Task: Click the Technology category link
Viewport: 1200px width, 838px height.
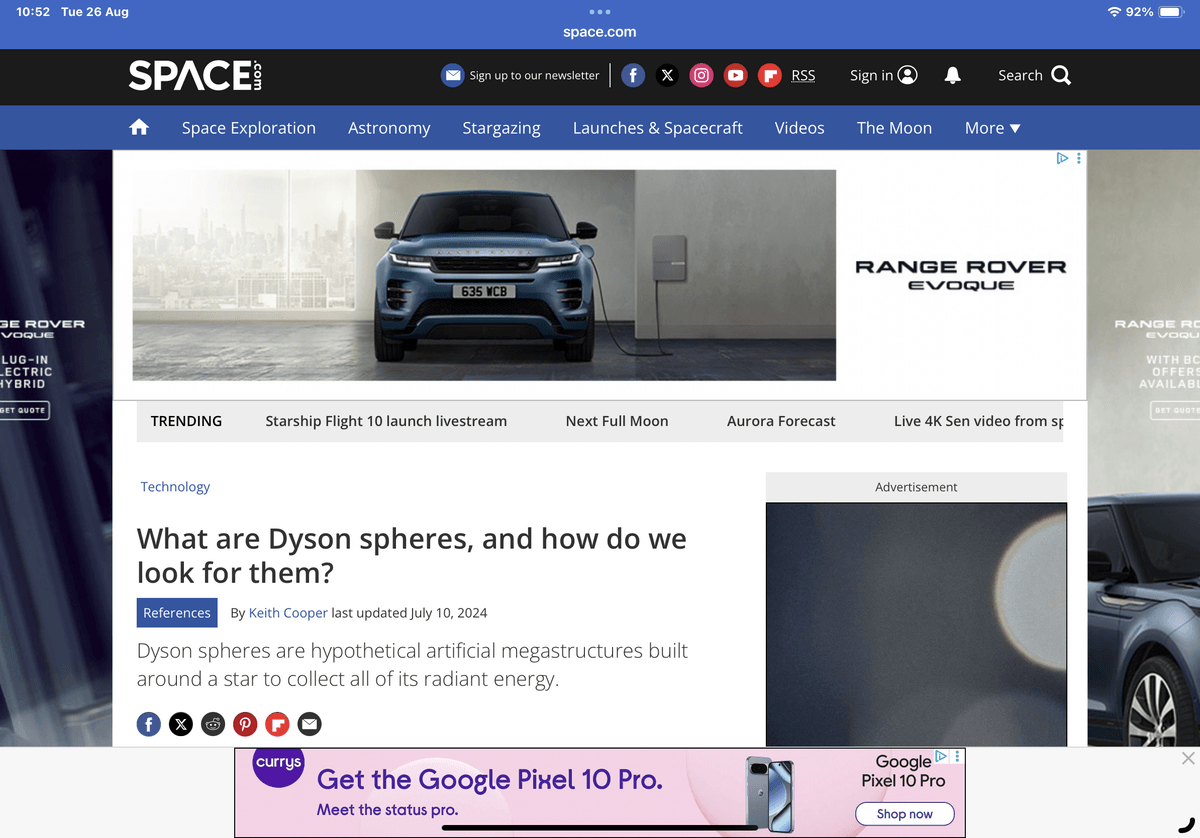Action: (175, 487)
